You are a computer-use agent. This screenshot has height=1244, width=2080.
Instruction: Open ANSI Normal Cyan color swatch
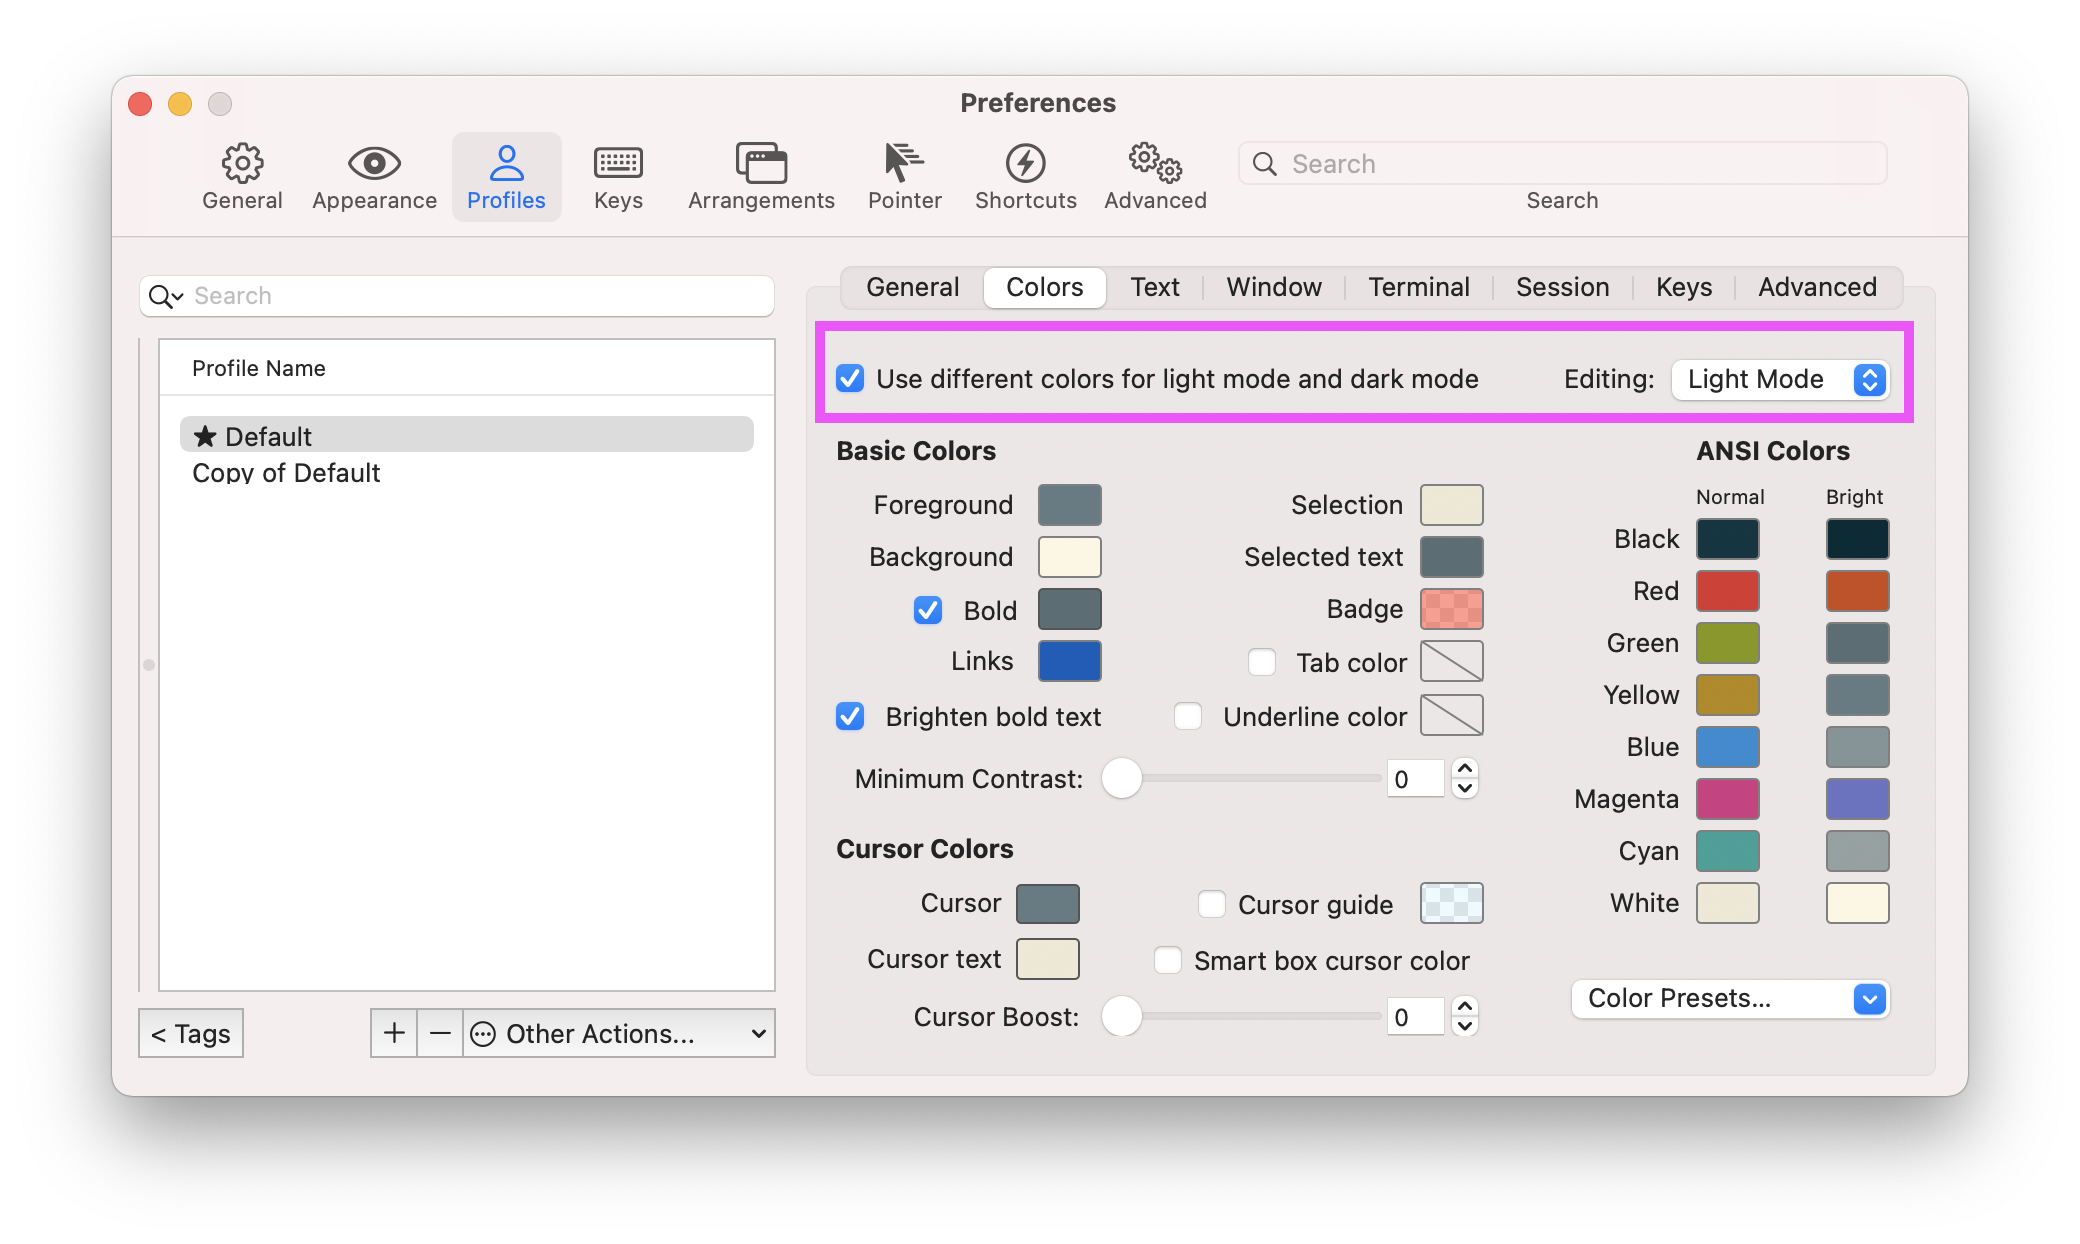(1727, 851)
